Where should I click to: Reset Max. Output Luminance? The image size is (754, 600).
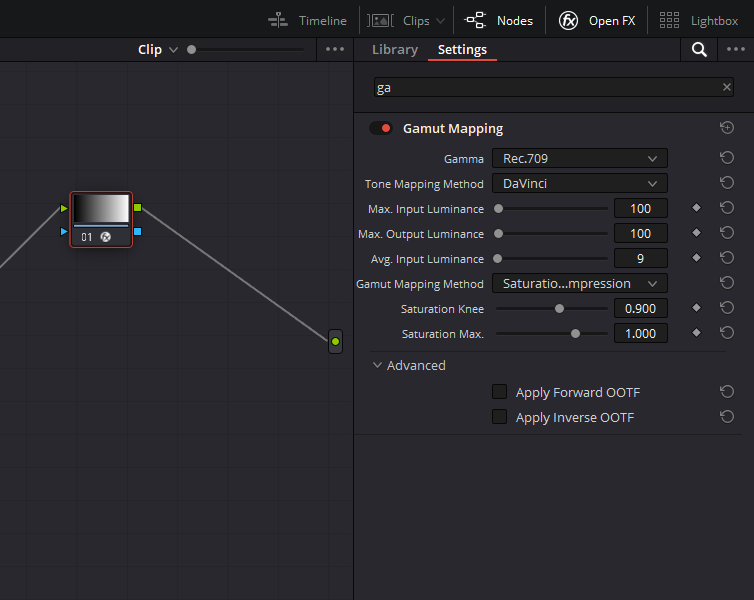(x=727, y=233)
